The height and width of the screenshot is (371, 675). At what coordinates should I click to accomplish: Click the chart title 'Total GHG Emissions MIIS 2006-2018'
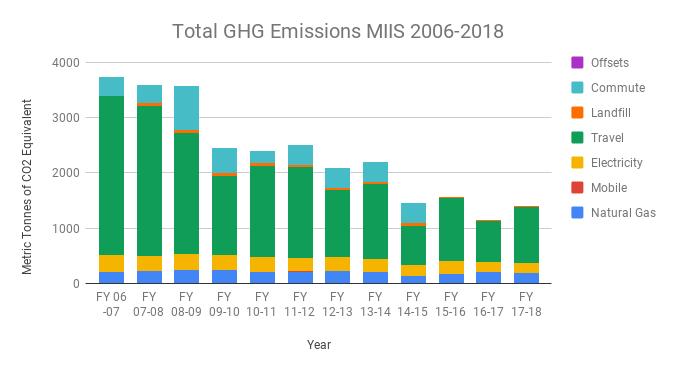pyautogui.click(x=338, y=31)
